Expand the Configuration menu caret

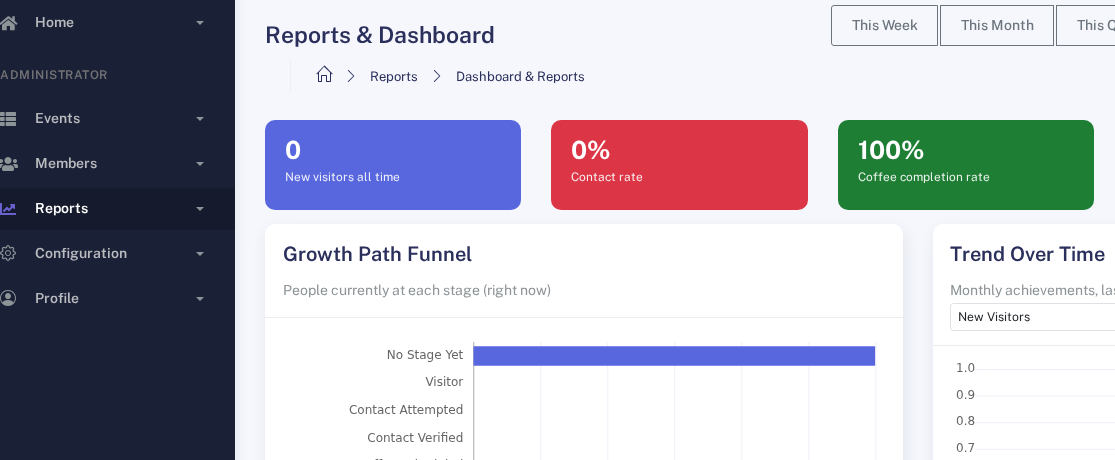point(200,253)
